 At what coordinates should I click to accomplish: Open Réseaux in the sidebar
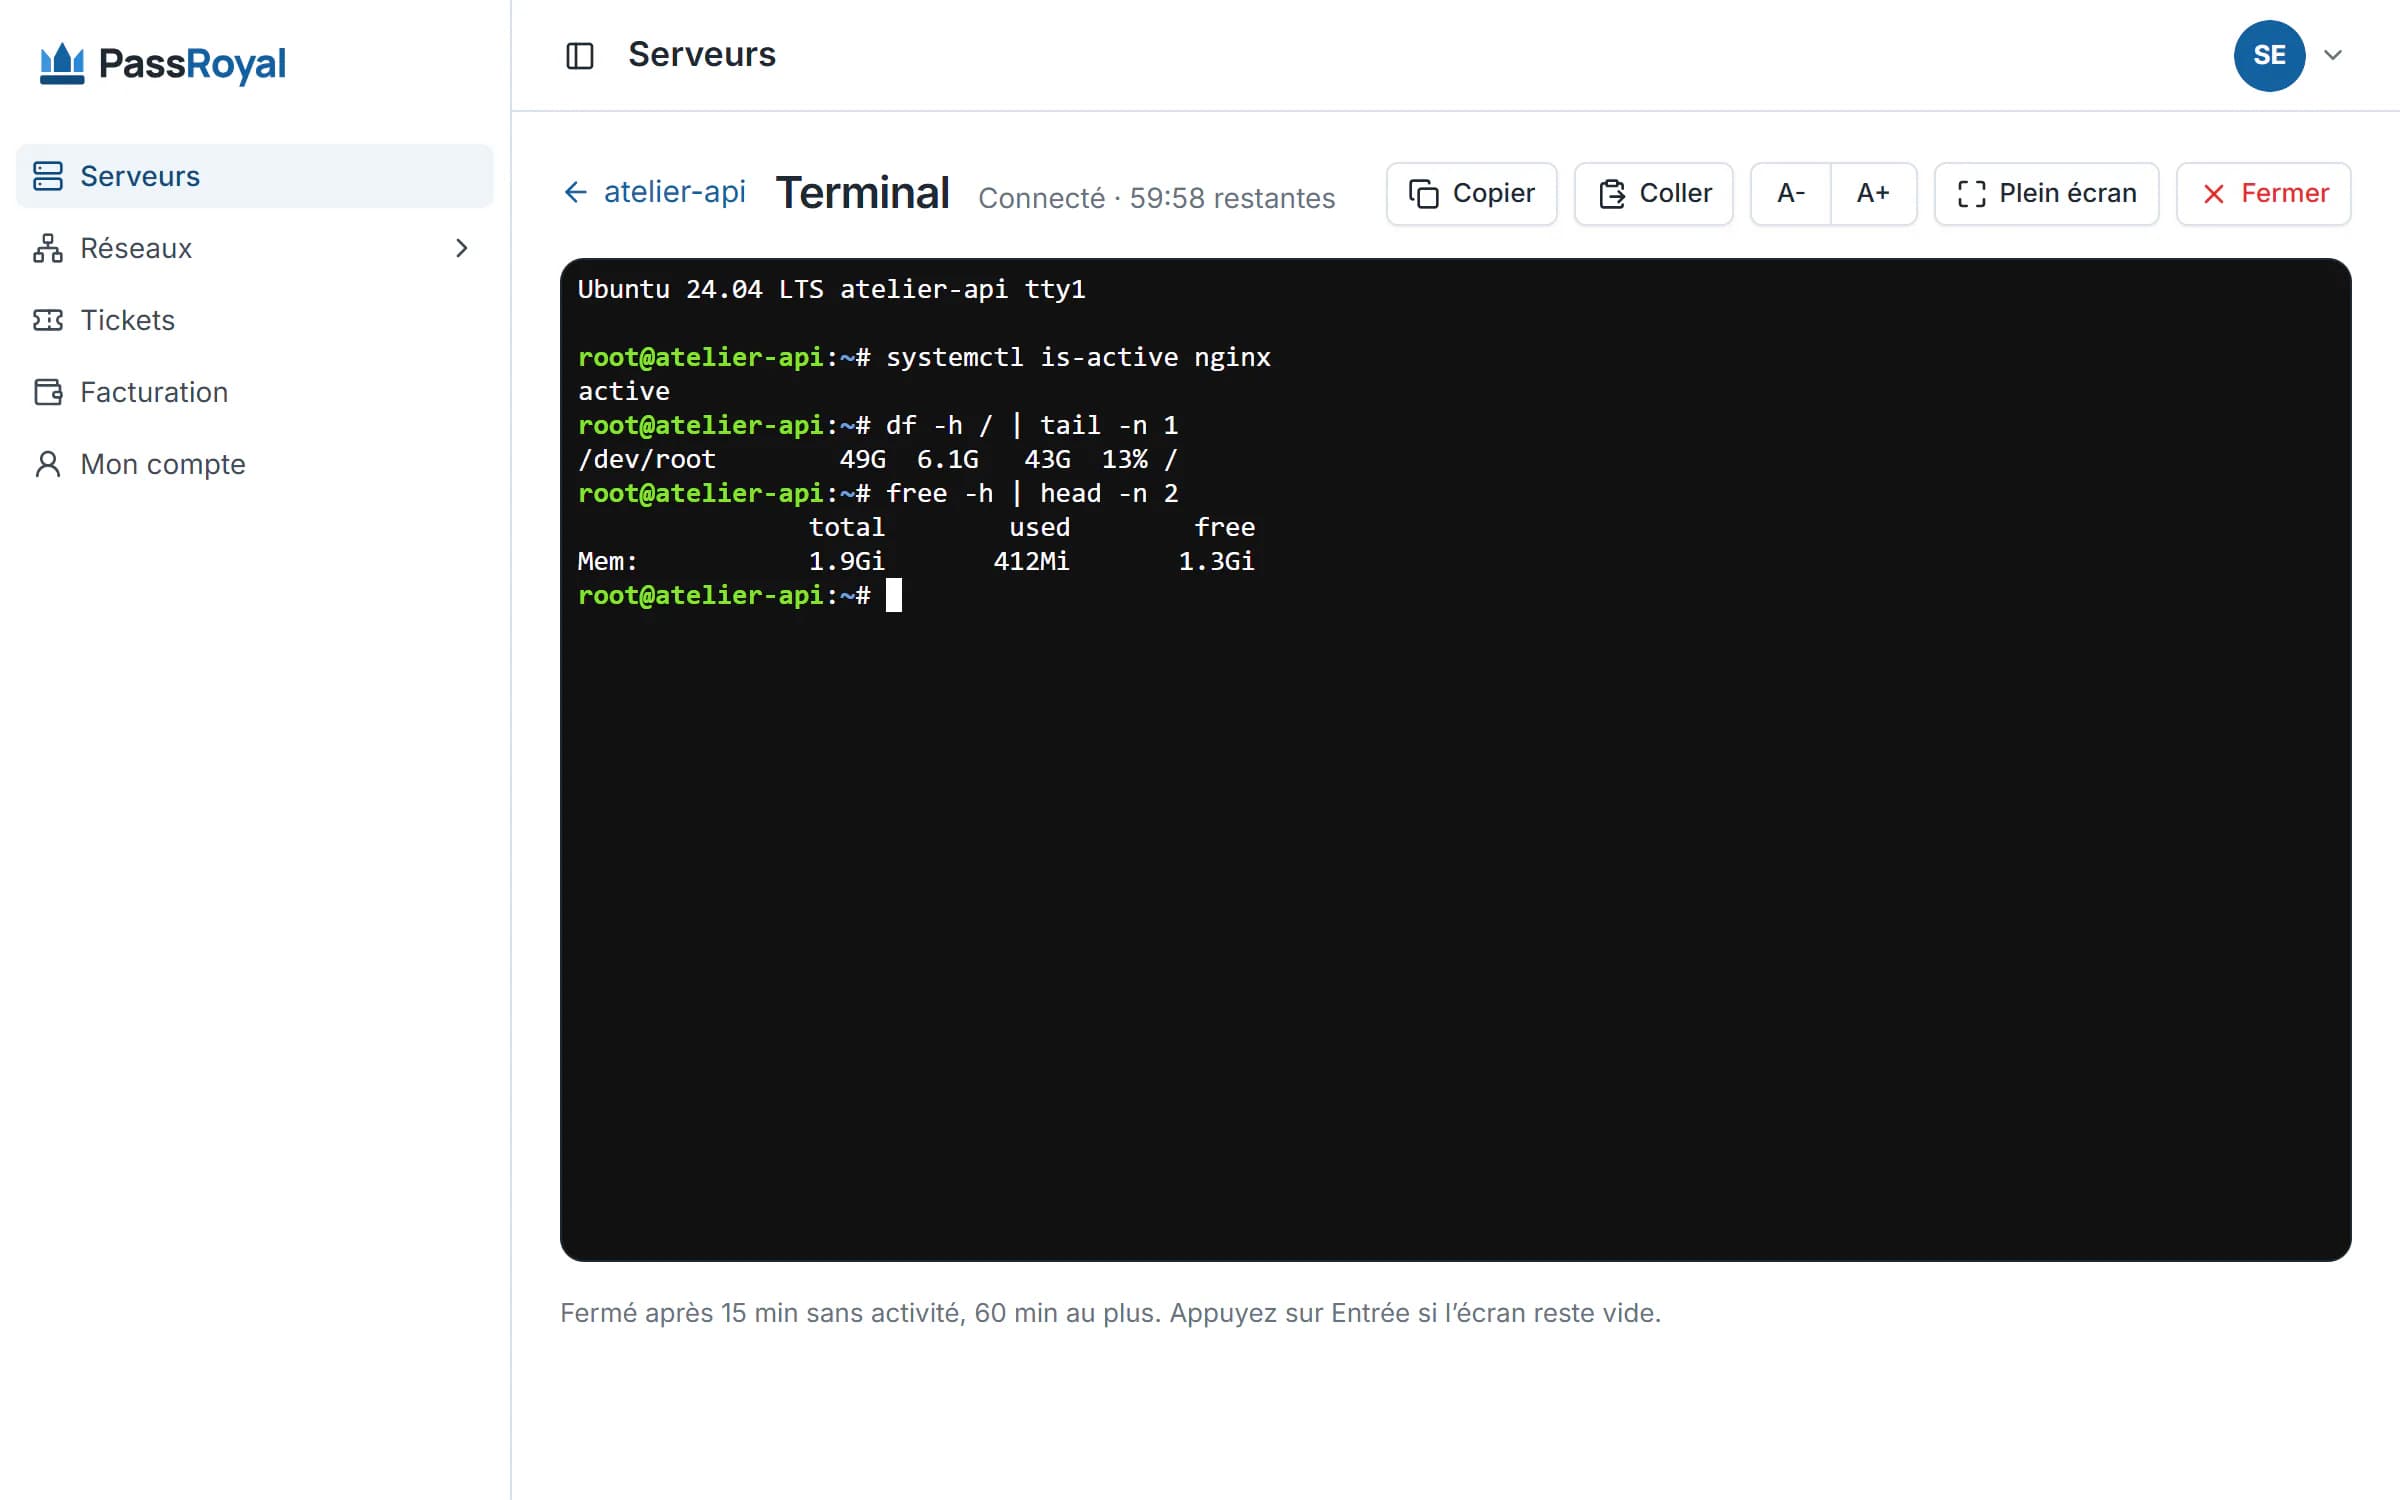coord(255,248)
